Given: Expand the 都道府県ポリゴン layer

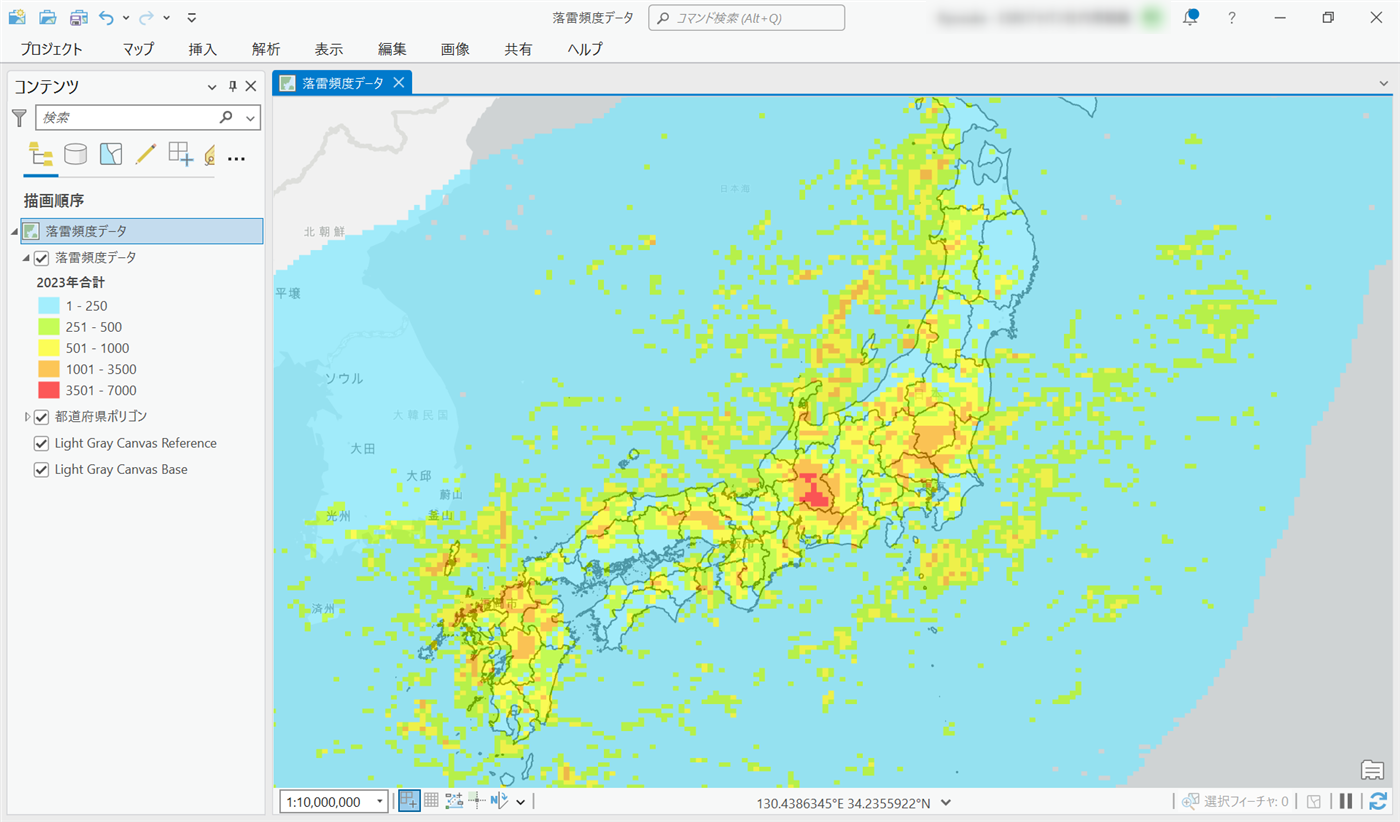Looking at the screenshot, I should point(28,417).
